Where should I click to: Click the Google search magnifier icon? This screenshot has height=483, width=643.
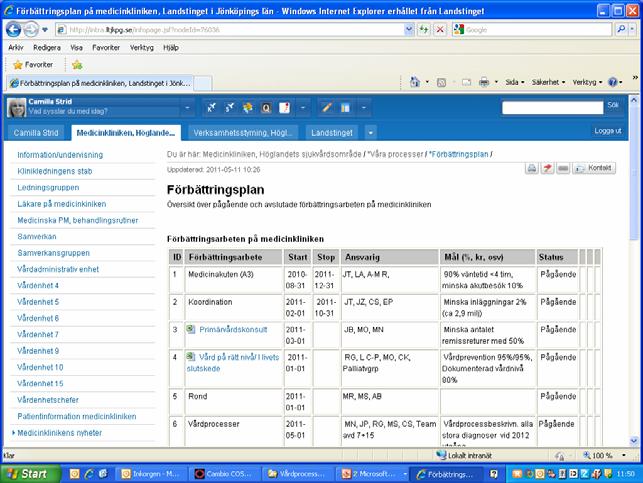click(621, 29)
